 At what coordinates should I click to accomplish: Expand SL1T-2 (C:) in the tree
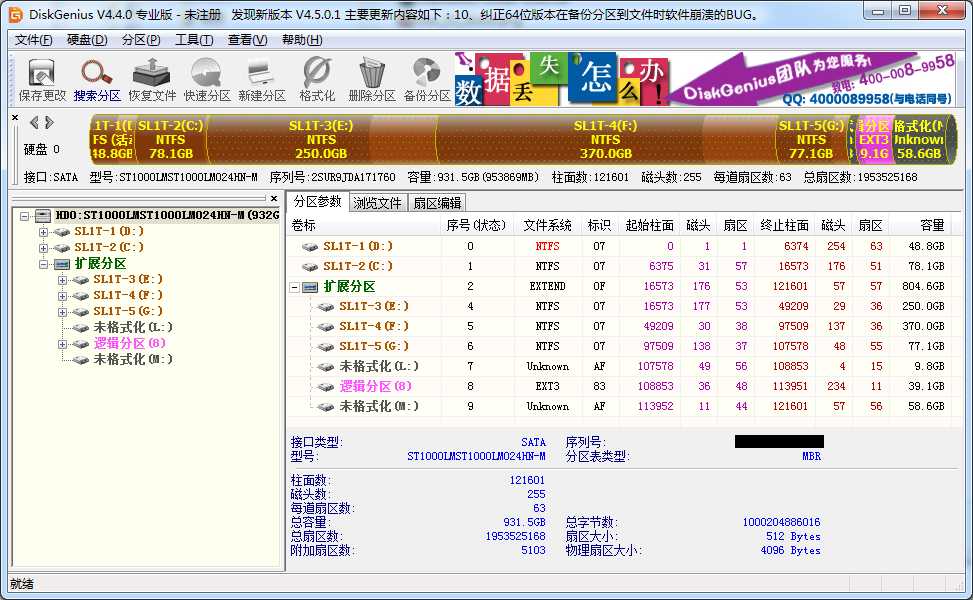click(x=43, y=248)
